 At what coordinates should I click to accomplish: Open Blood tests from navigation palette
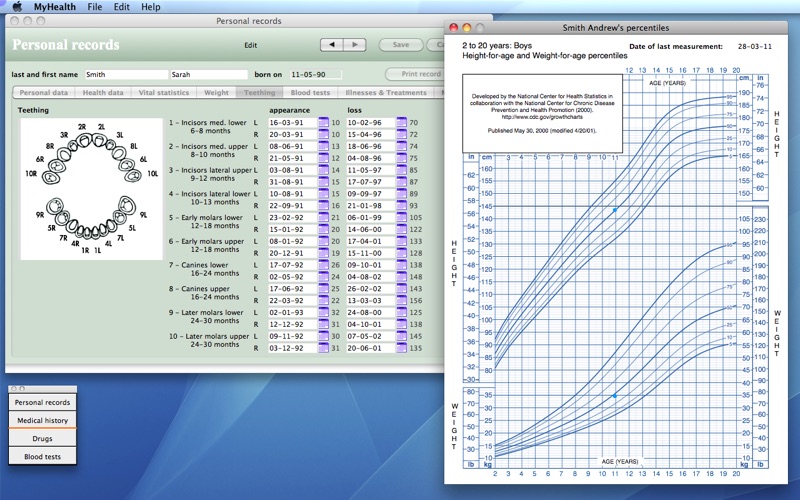[42, 457]
